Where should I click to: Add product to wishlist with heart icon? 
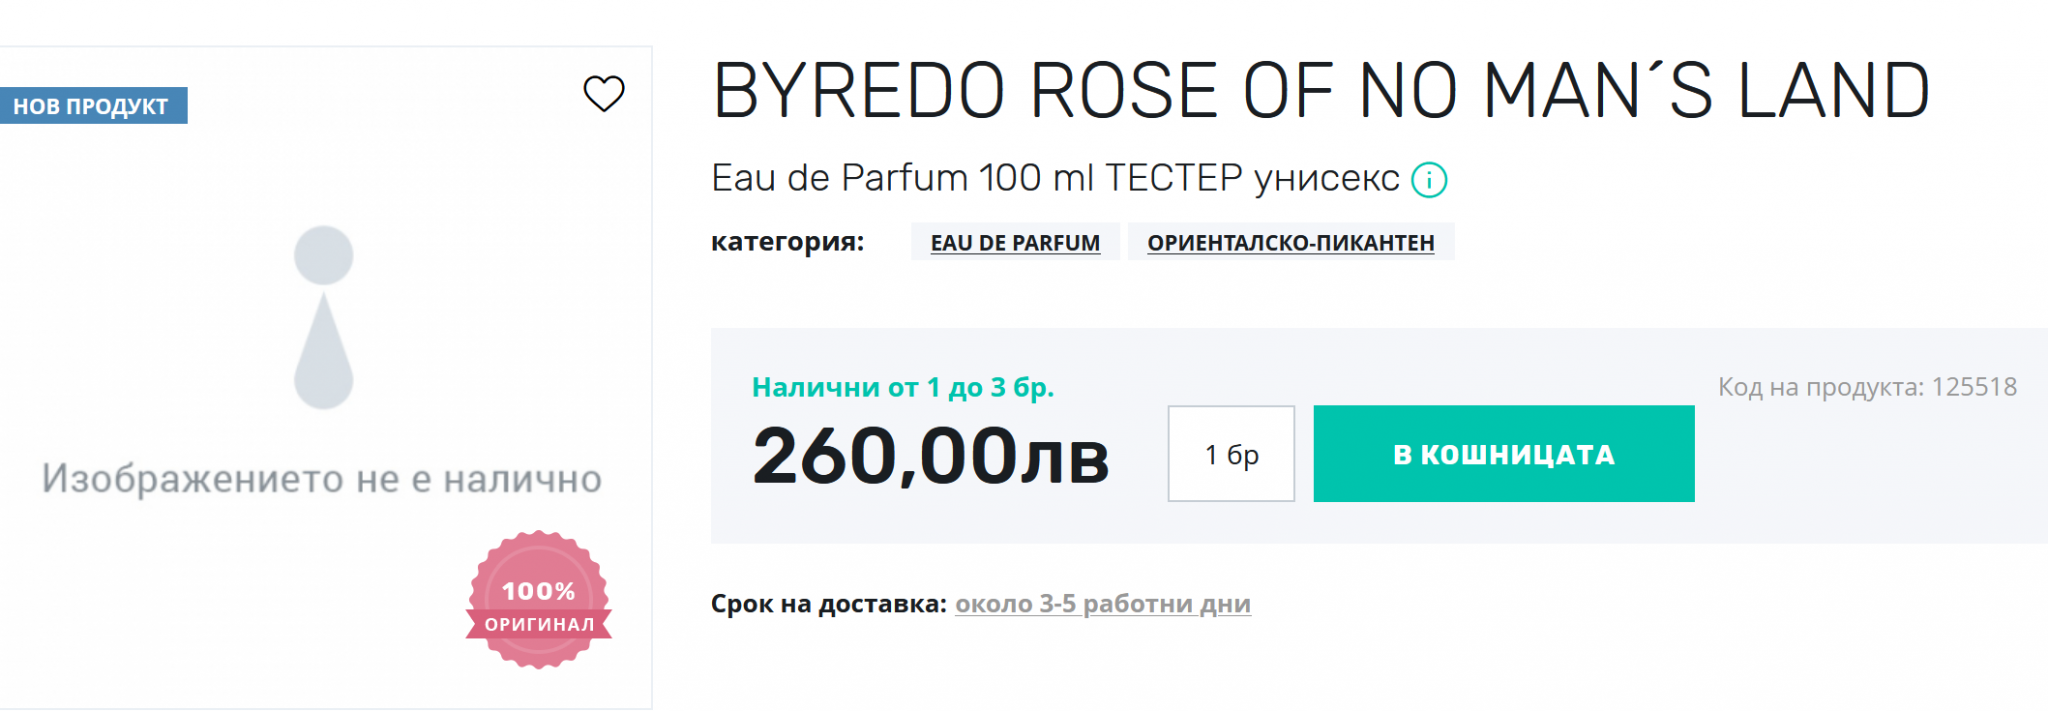pos(604,94)
